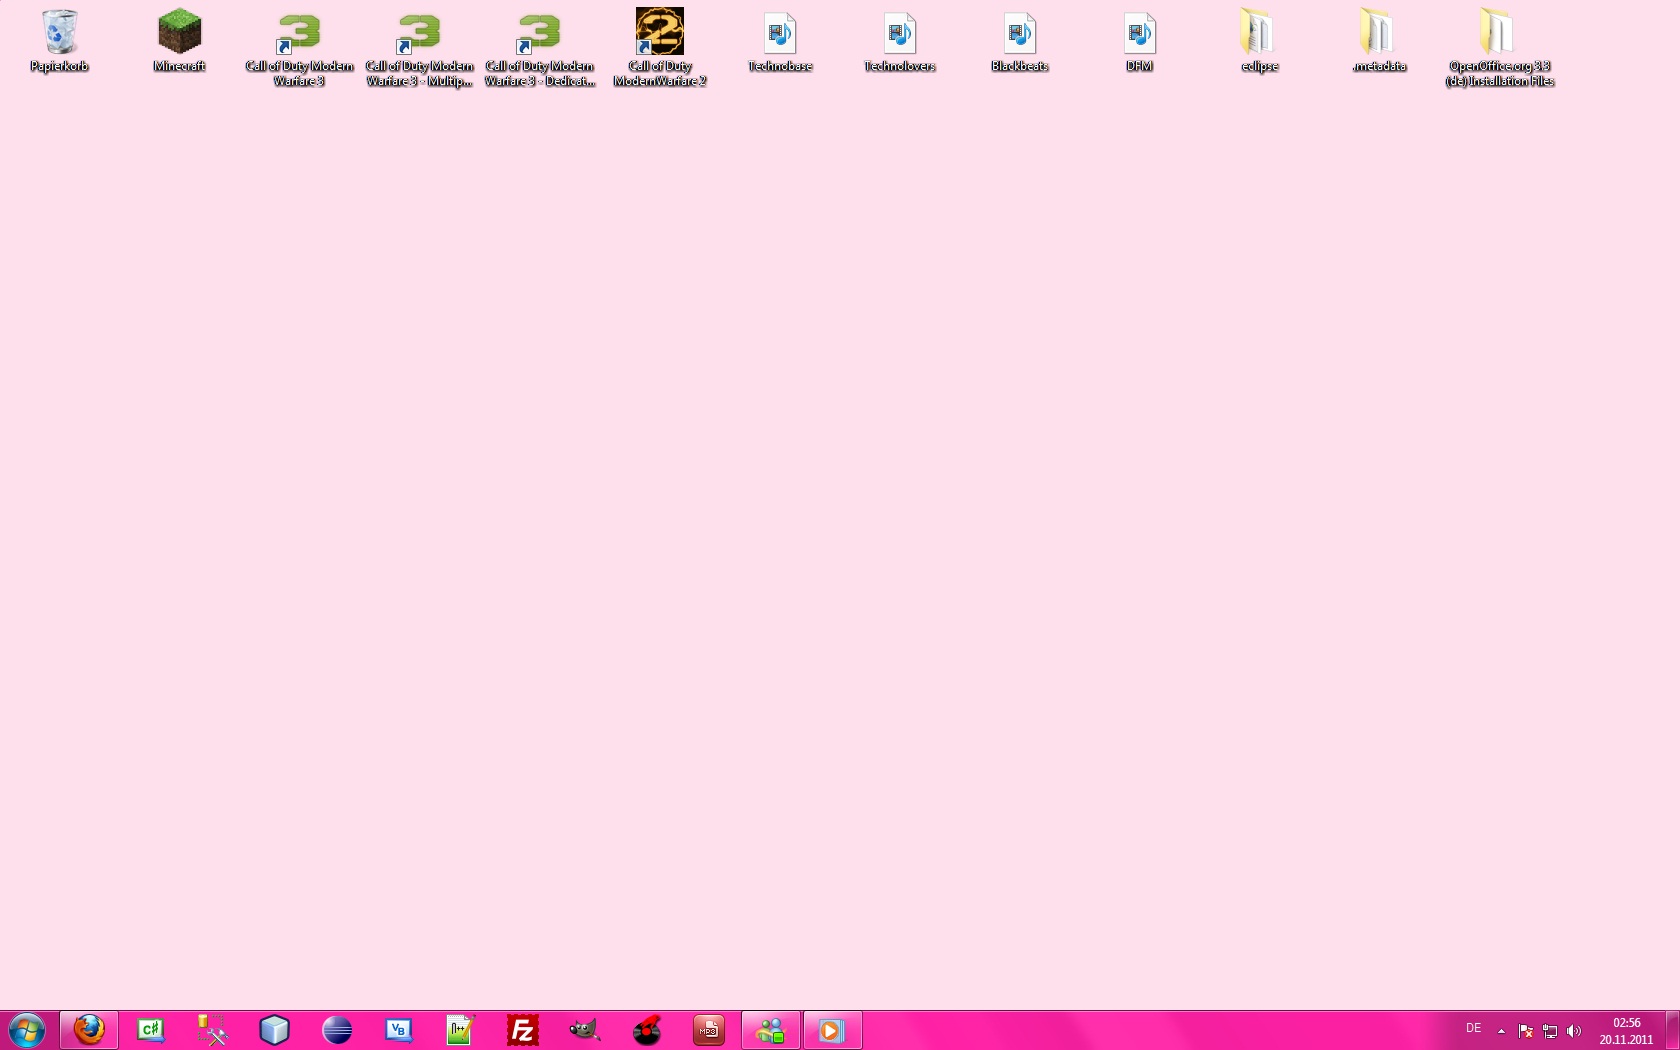Screen dimensions: 1680x1050
Task: Open the volume speaker control
Action: [1574, 1030]
